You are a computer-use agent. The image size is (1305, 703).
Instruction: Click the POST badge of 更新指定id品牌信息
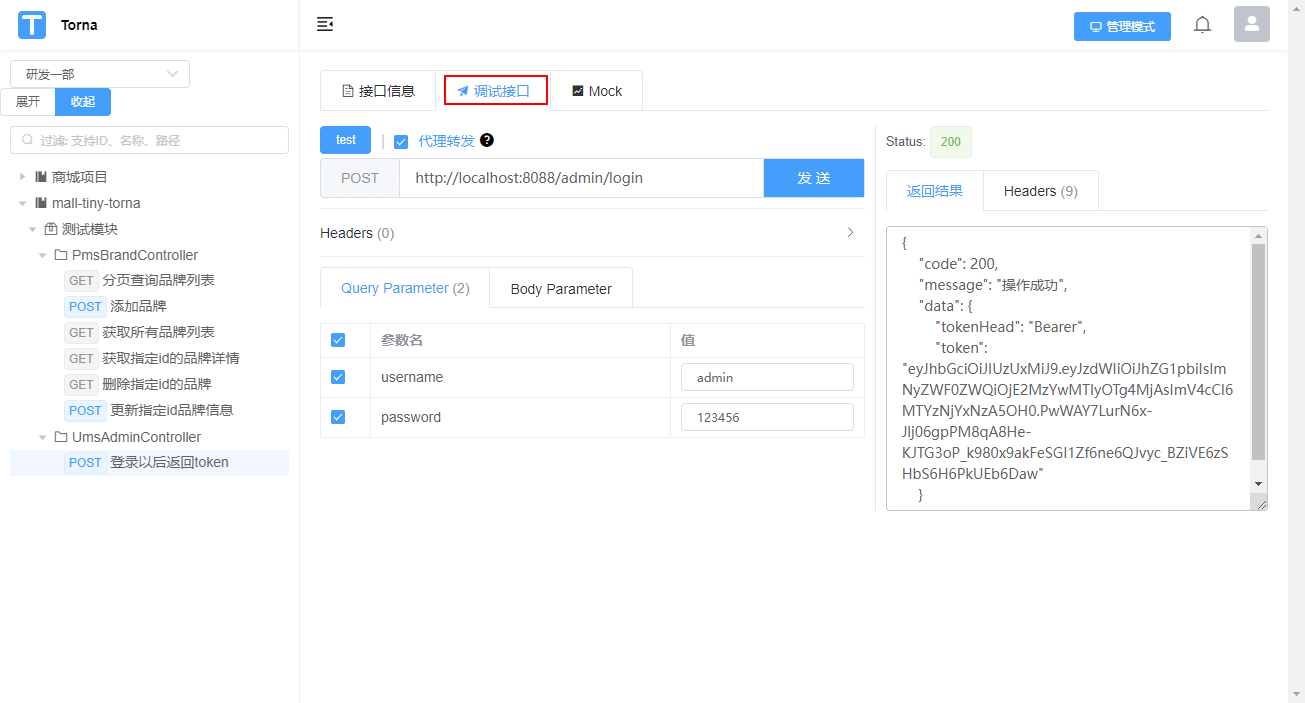click(x=85, y=410)
